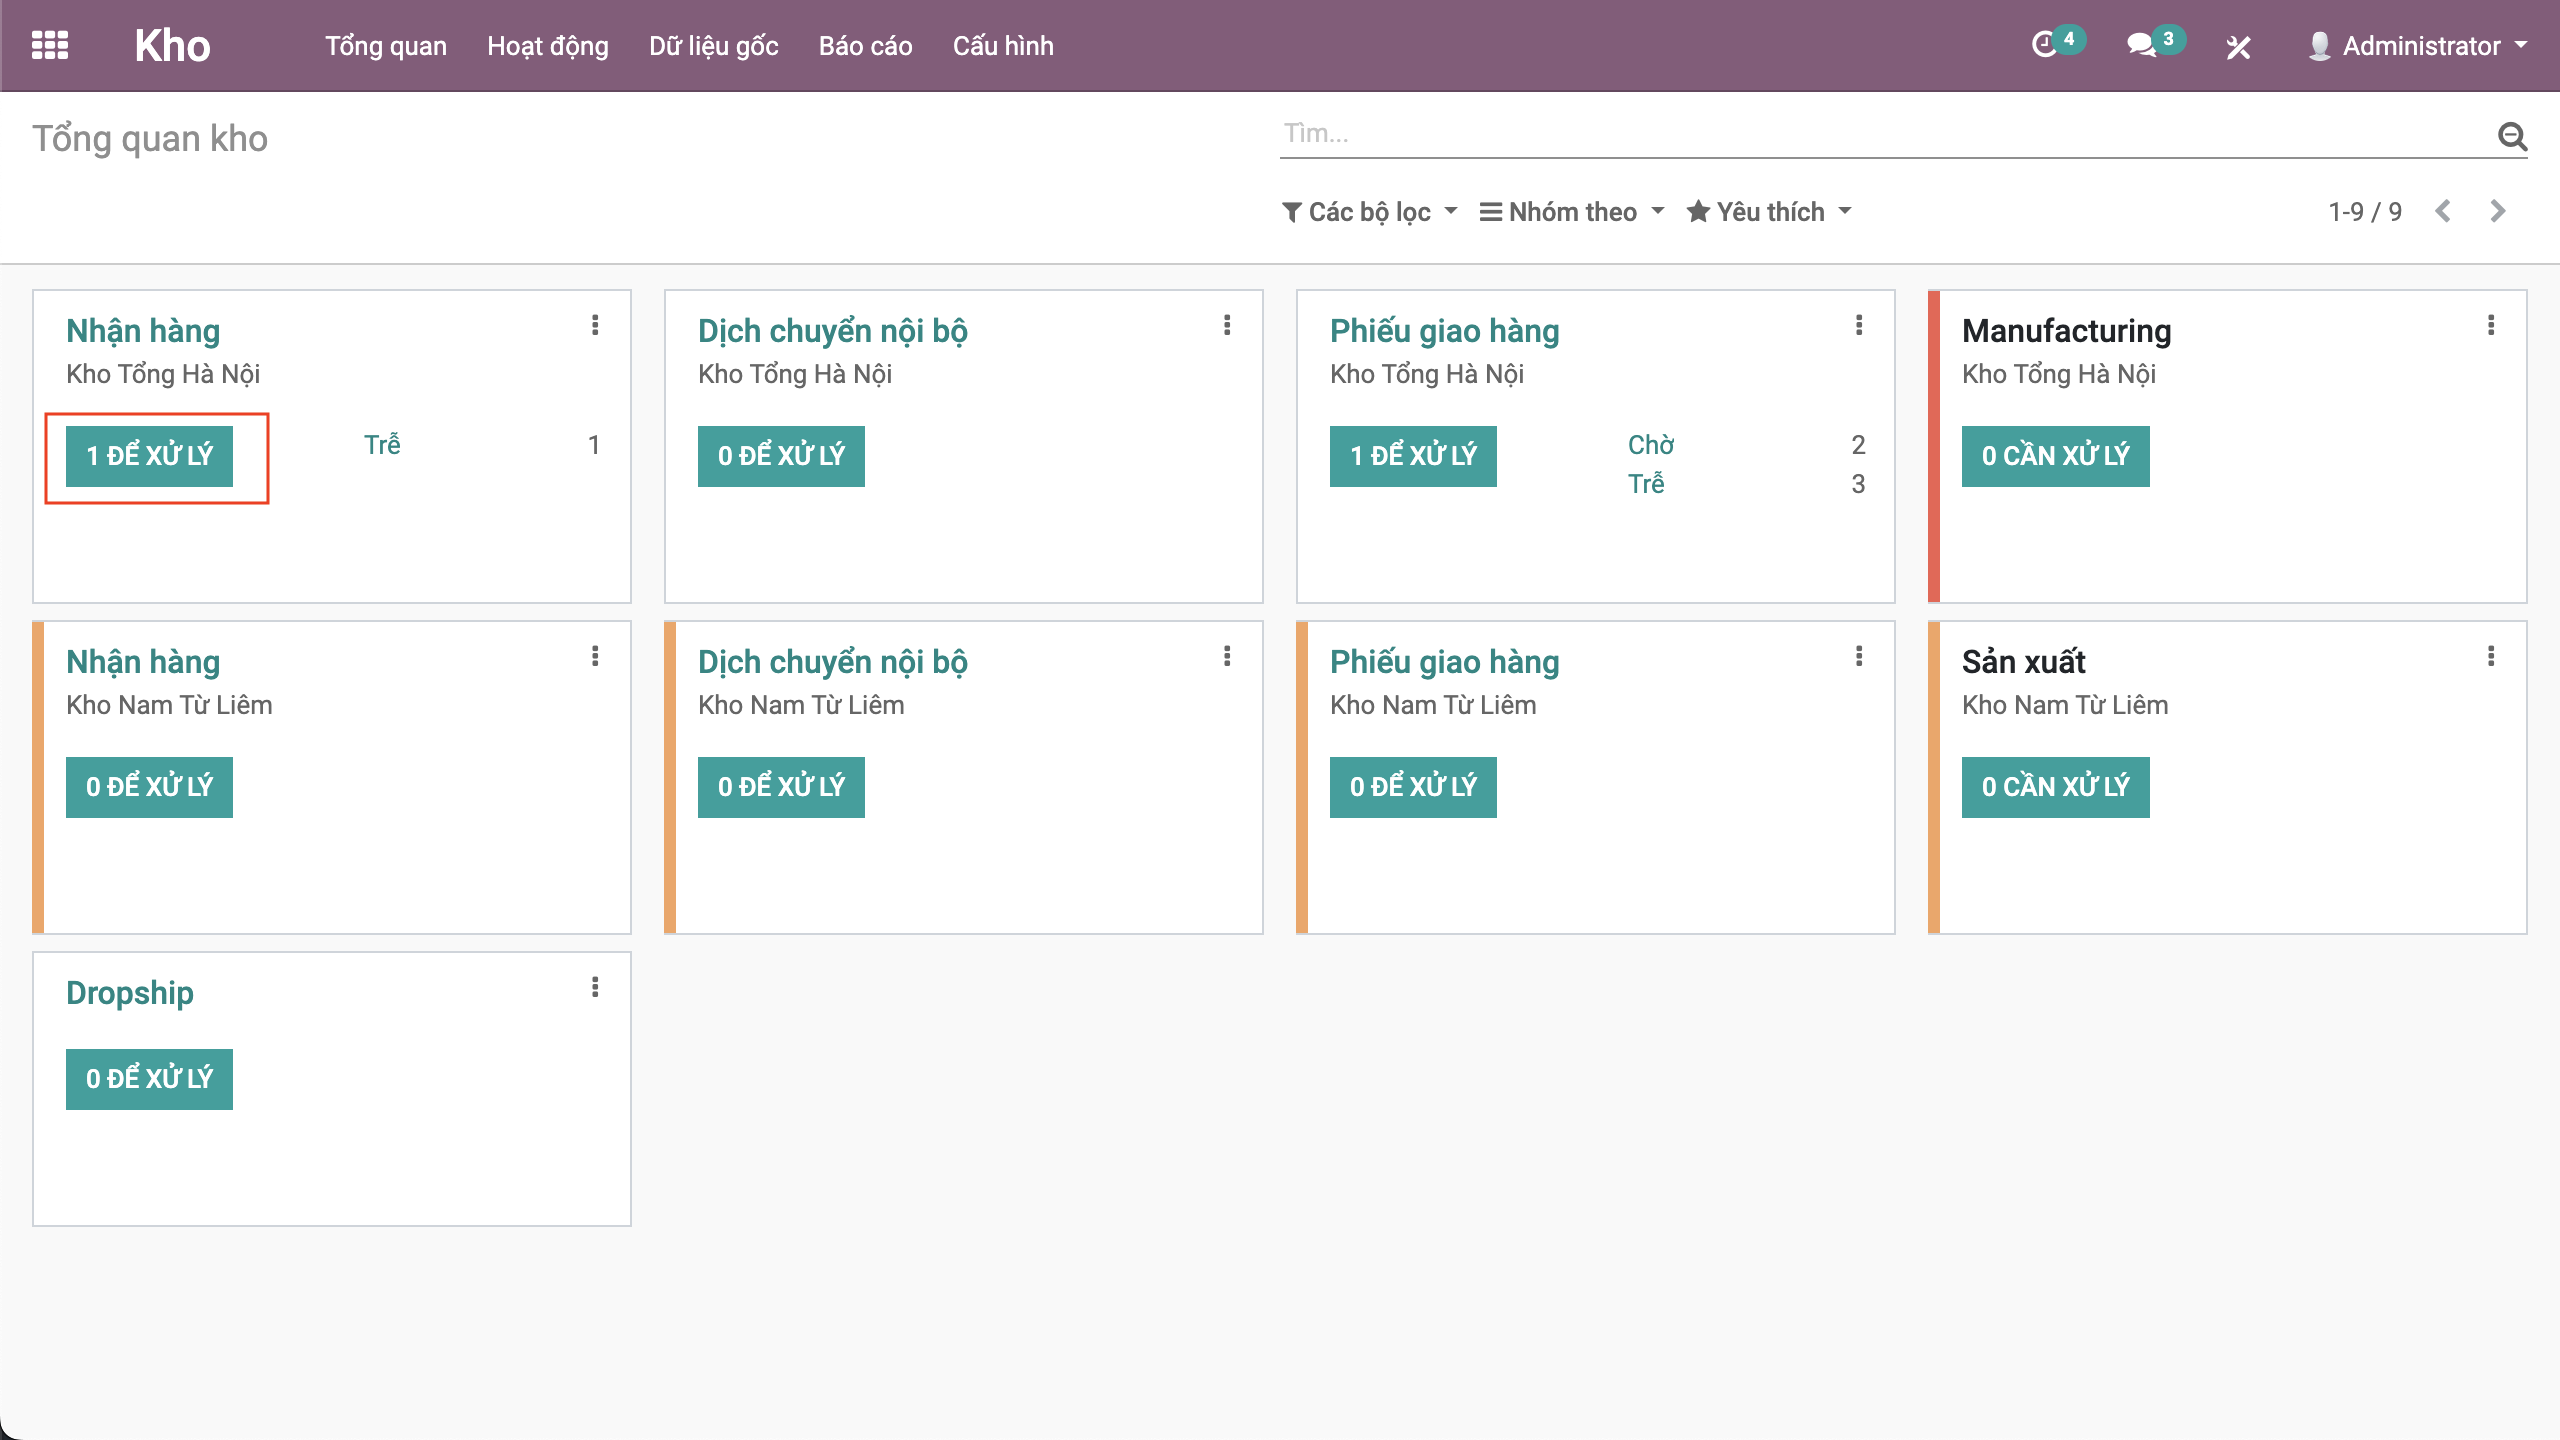Image resolution: width=2560 pixels, height=1440 pixels.
Task: Open the Trễ link on Nhận hàng card
Action: (x=382, y=445)
